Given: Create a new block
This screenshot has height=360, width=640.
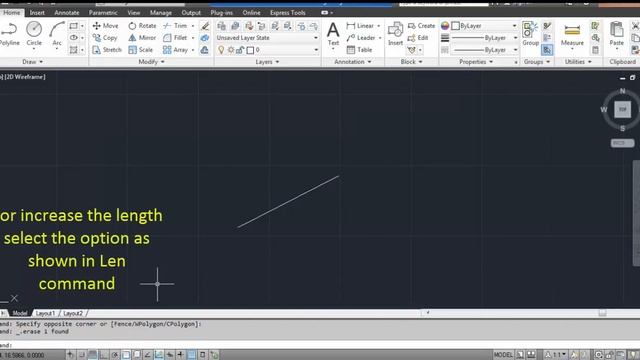Looking at the screenshot, I should pos(422,26).
